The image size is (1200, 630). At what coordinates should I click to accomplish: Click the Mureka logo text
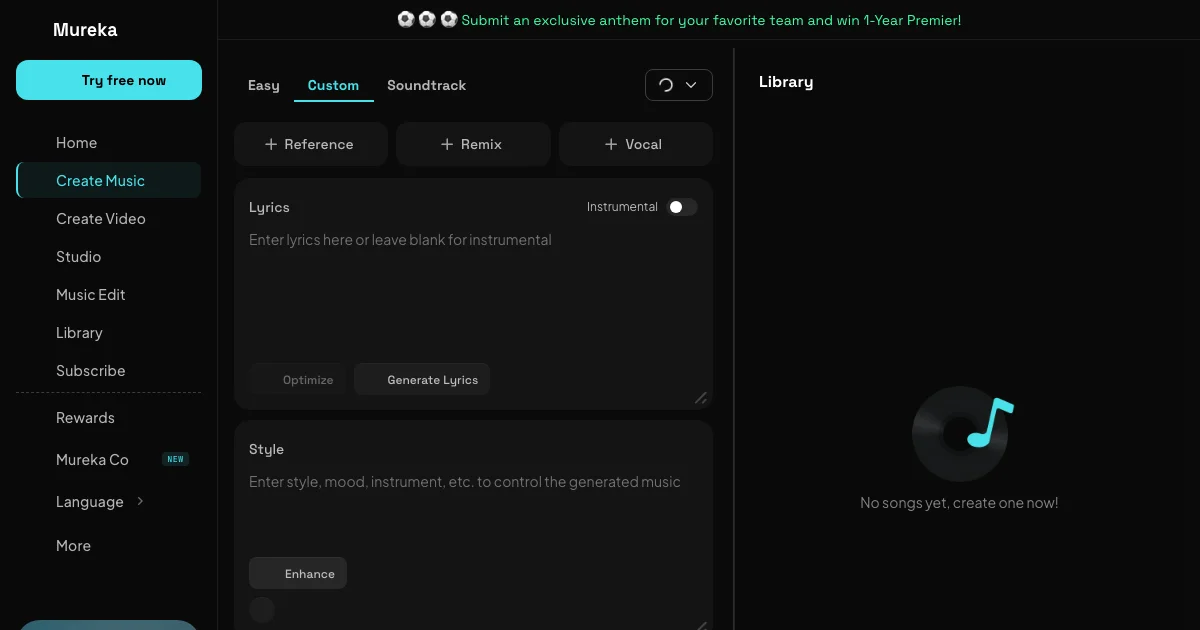(x=85, y=30)
